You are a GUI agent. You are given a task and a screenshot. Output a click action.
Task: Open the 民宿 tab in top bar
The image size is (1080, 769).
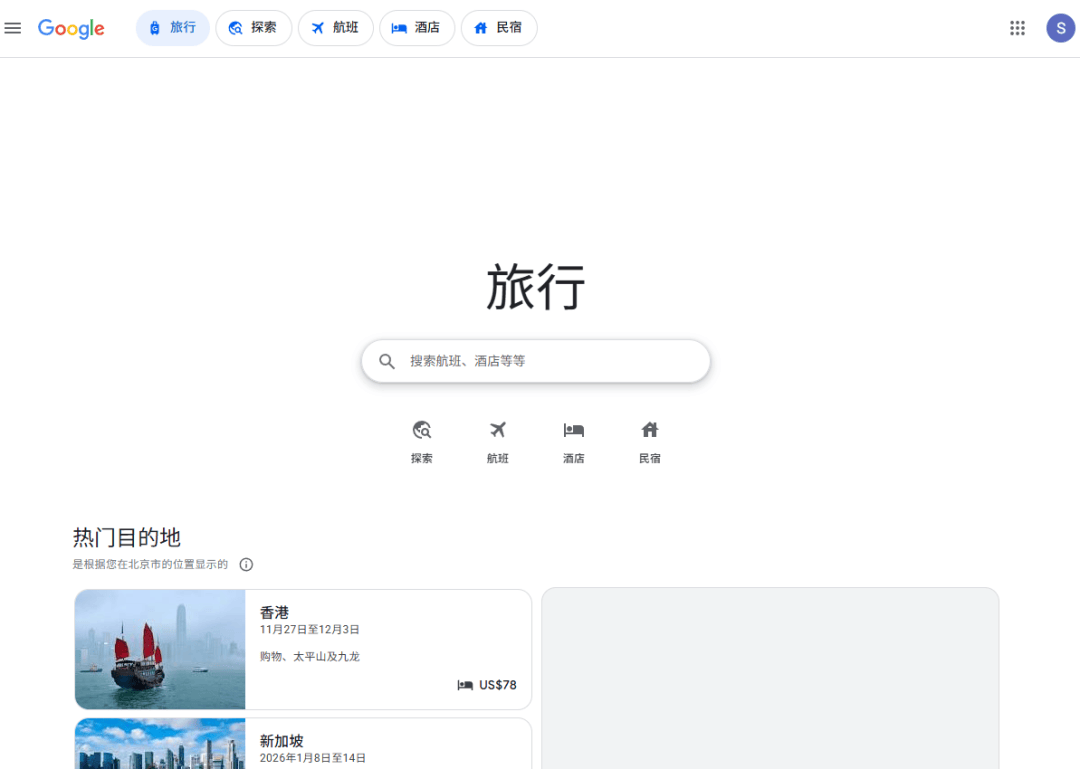(x=498, y=28)
